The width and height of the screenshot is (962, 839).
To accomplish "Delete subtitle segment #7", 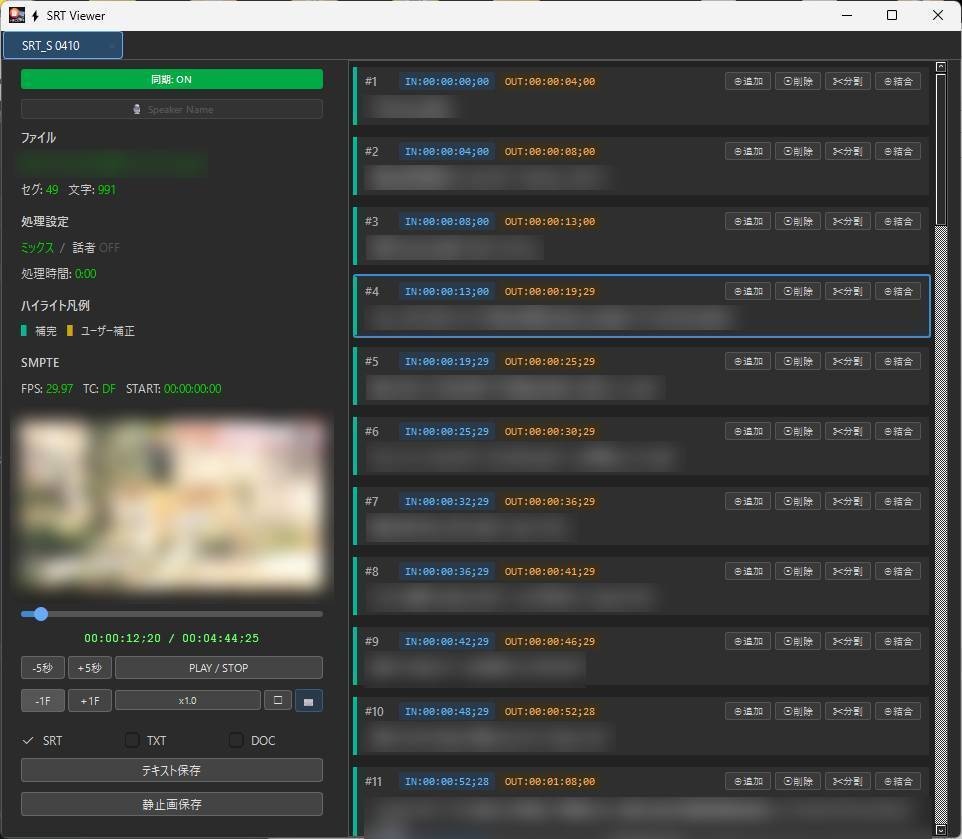I will click(x=798, y=501).
